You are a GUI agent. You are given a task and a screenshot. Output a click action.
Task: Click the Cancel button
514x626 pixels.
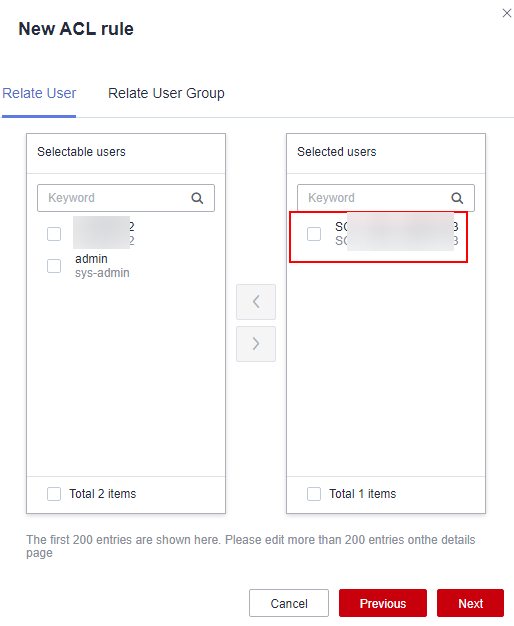[289, 603]
